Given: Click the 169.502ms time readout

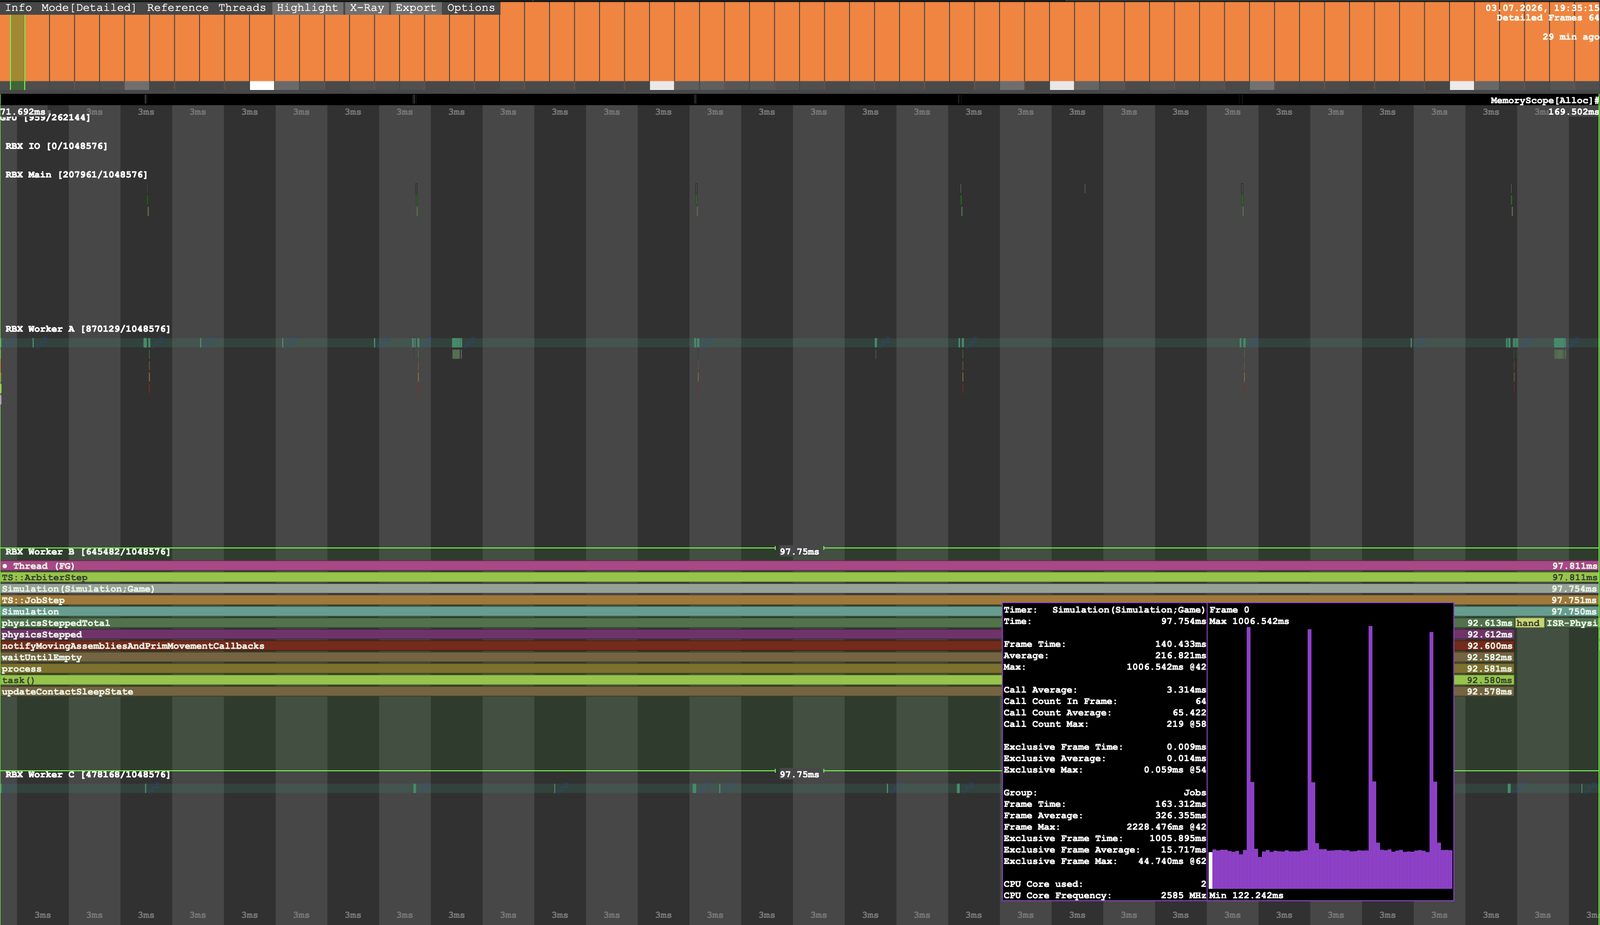Looking at the screenshot, I should tap(1573, 112).
